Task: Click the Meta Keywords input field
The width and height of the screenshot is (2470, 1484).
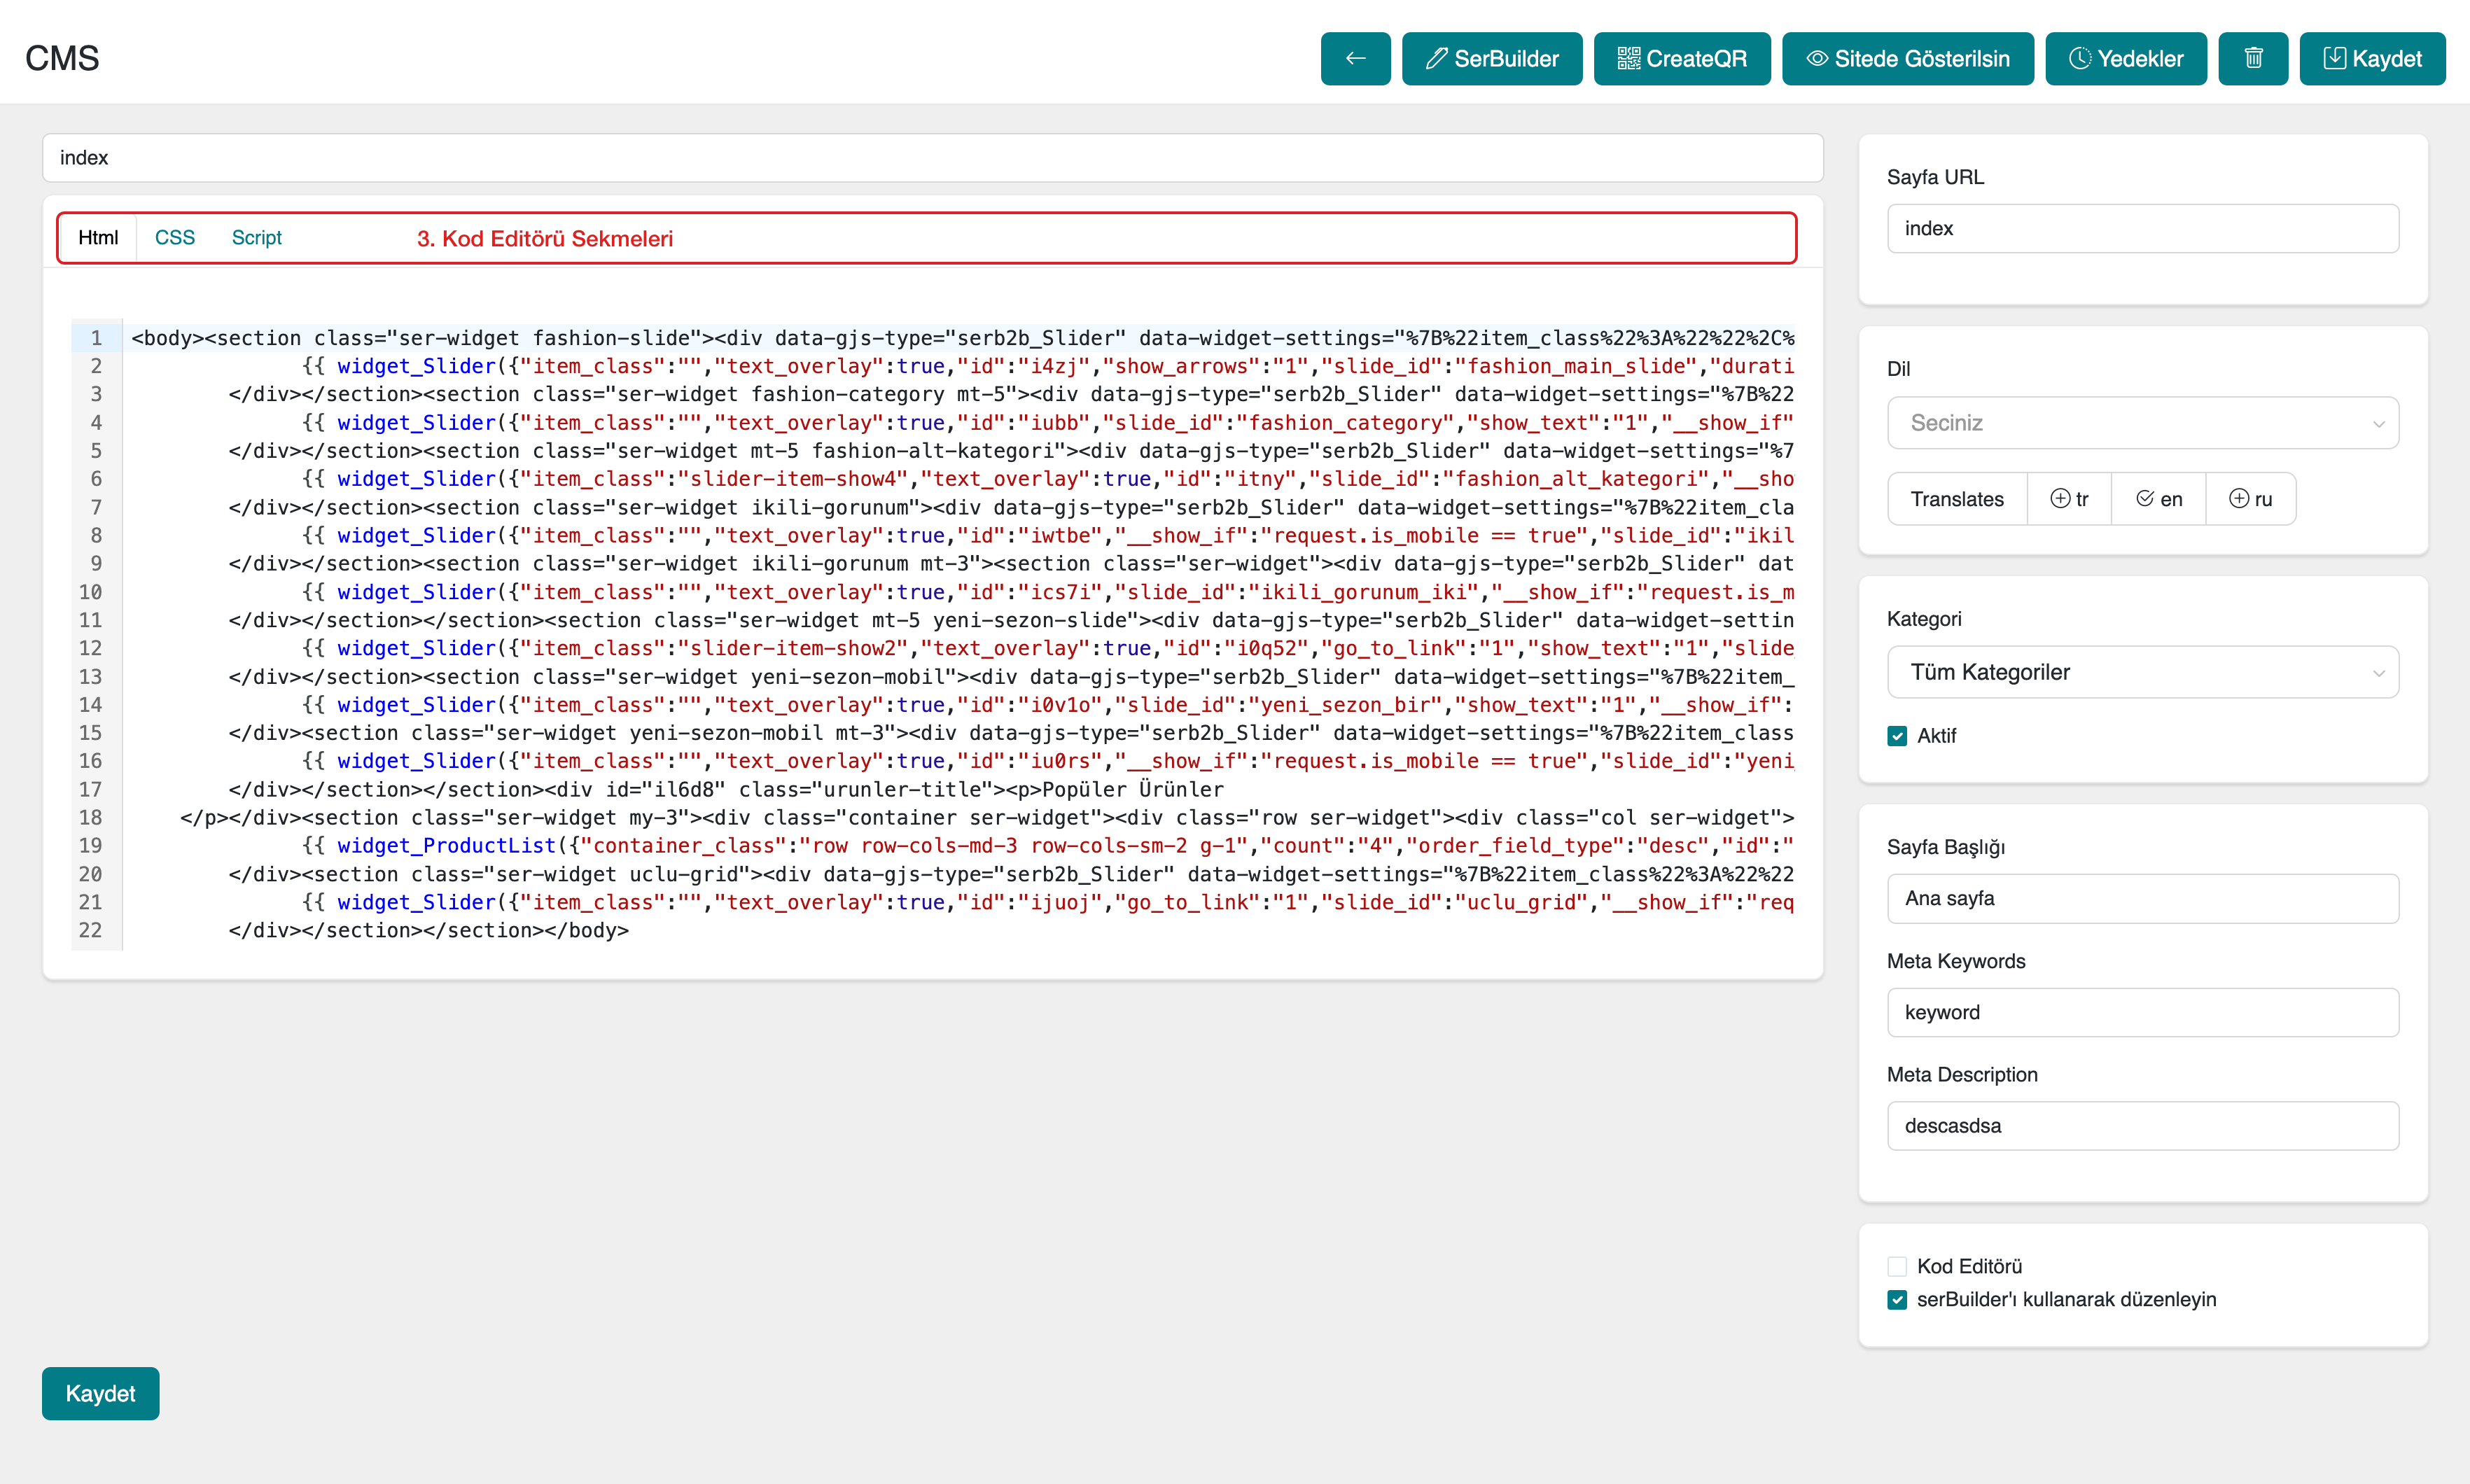Action: pyautogui.click(x=2142, y=1012)
